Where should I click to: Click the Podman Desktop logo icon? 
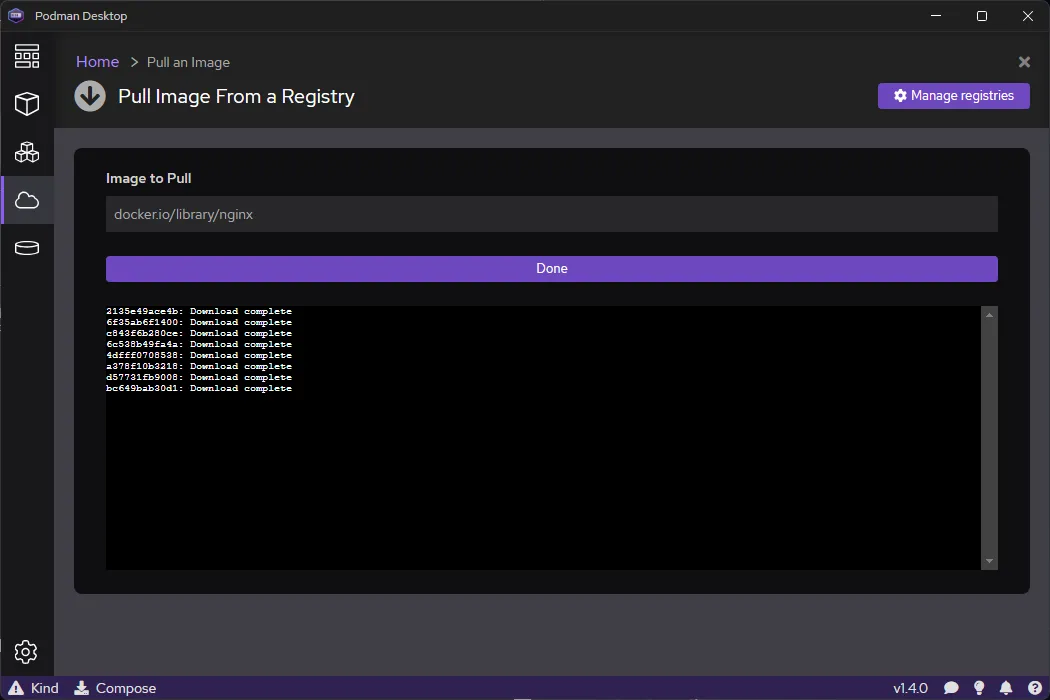[16, 15]
